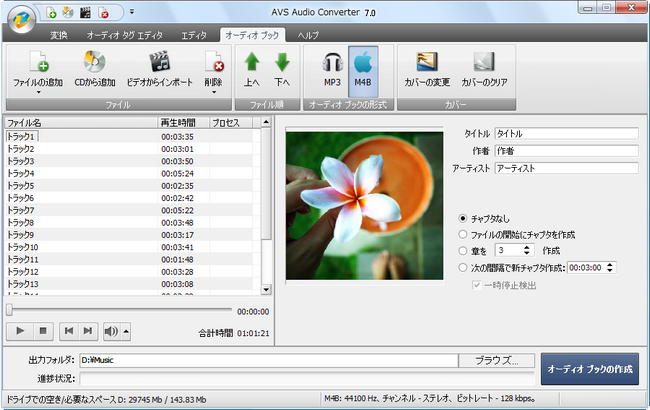Click file list scroll up arrow
The image size is (650, 410).
coord(266,122)
